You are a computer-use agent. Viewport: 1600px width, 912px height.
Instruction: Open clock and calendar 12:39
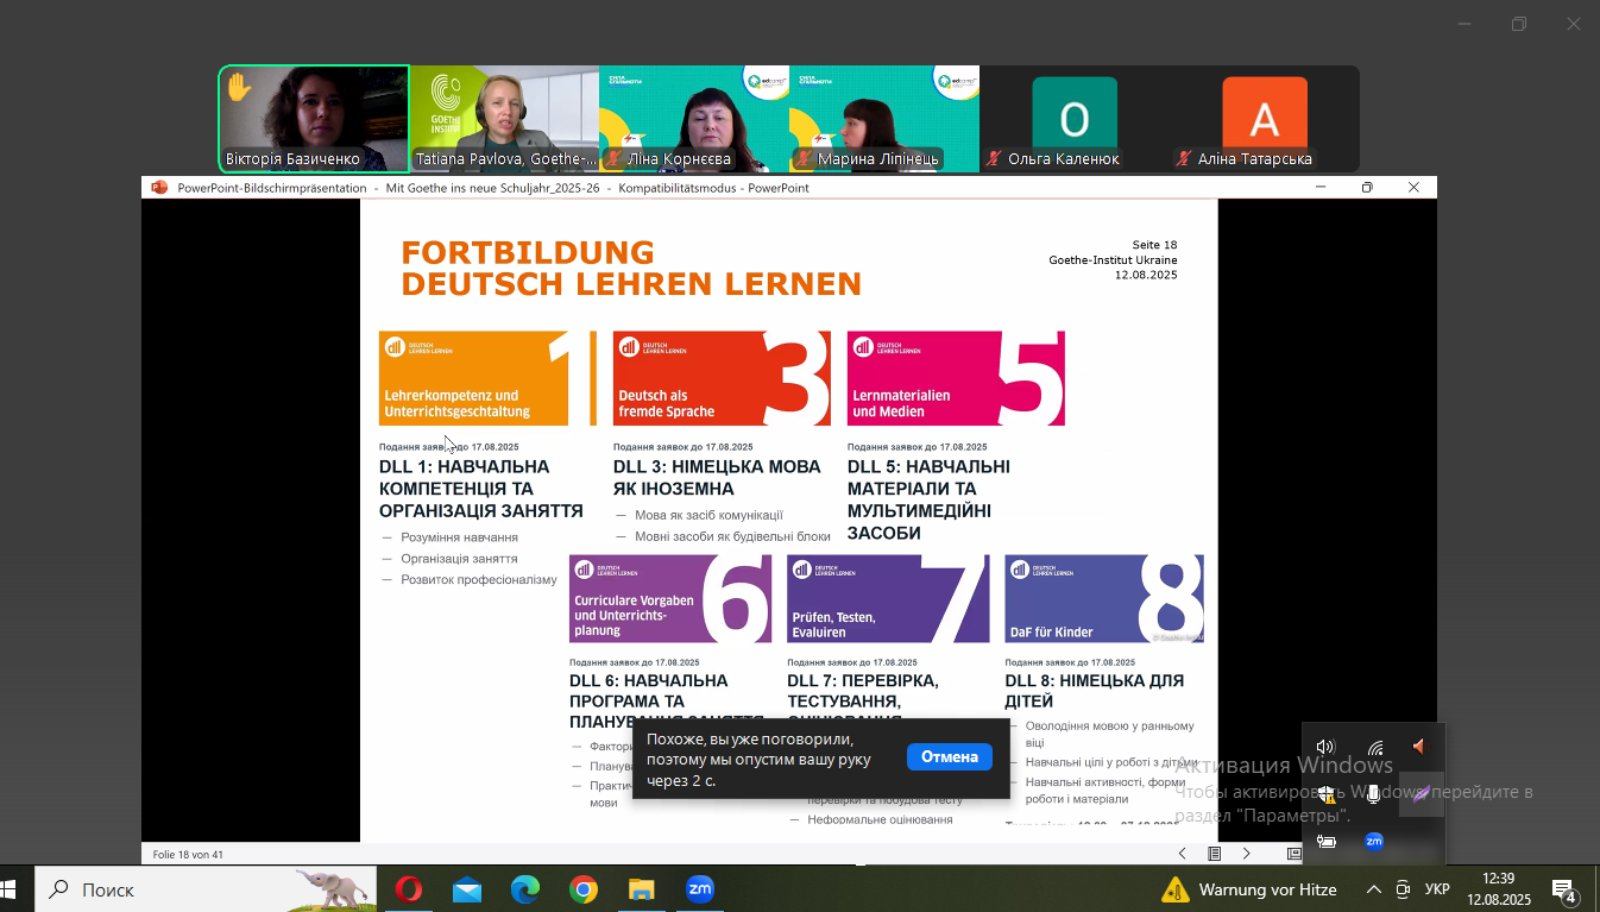(x=1498, y=889)
